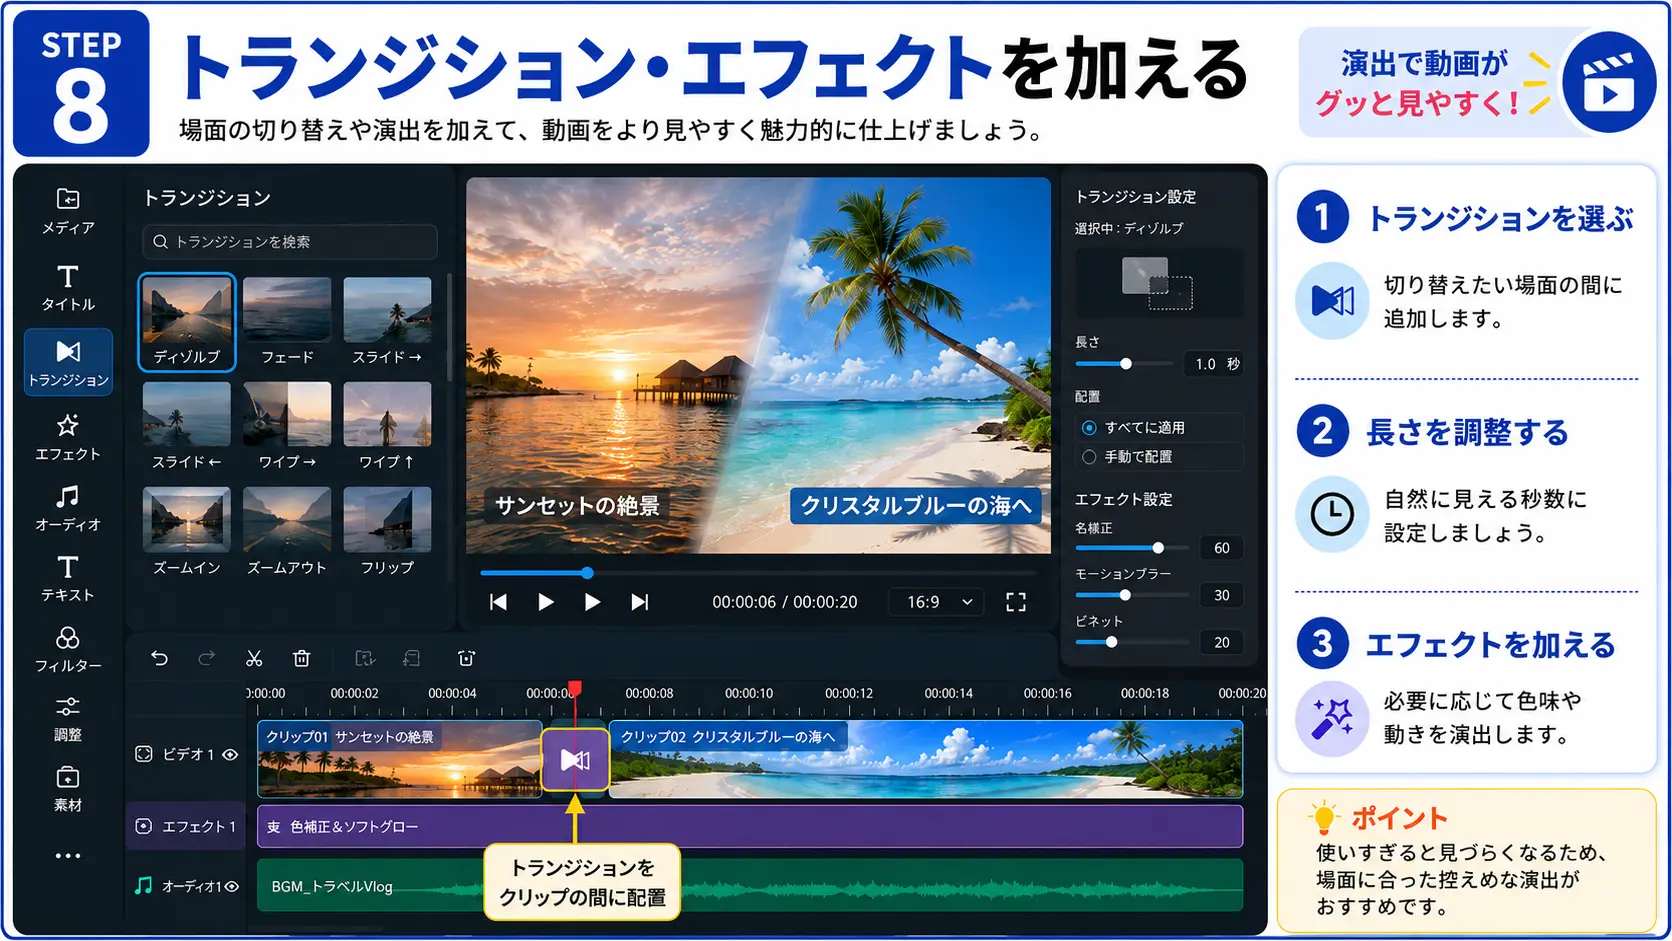Image resolution: width=1672 pixels, height=941 pixels.
Task: Delete selection with the trash icon
Action: pos(301,658)
